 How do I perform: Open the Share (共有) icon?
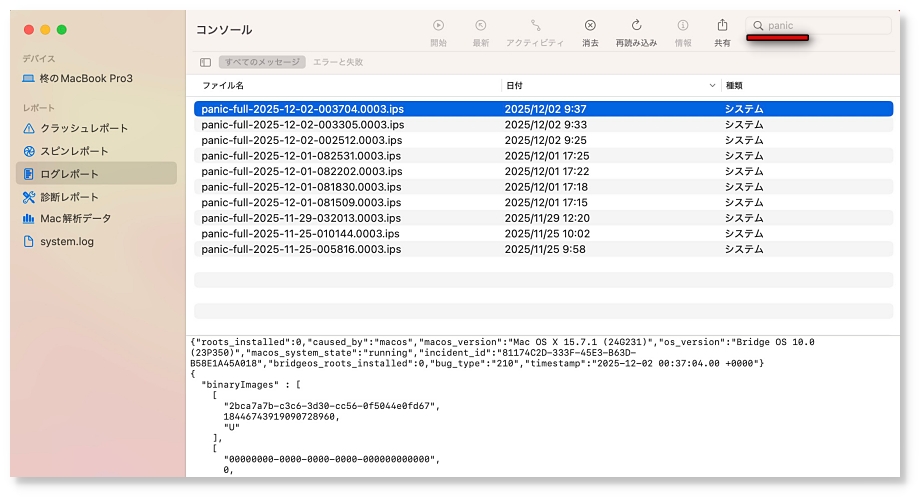coord(722,26)
